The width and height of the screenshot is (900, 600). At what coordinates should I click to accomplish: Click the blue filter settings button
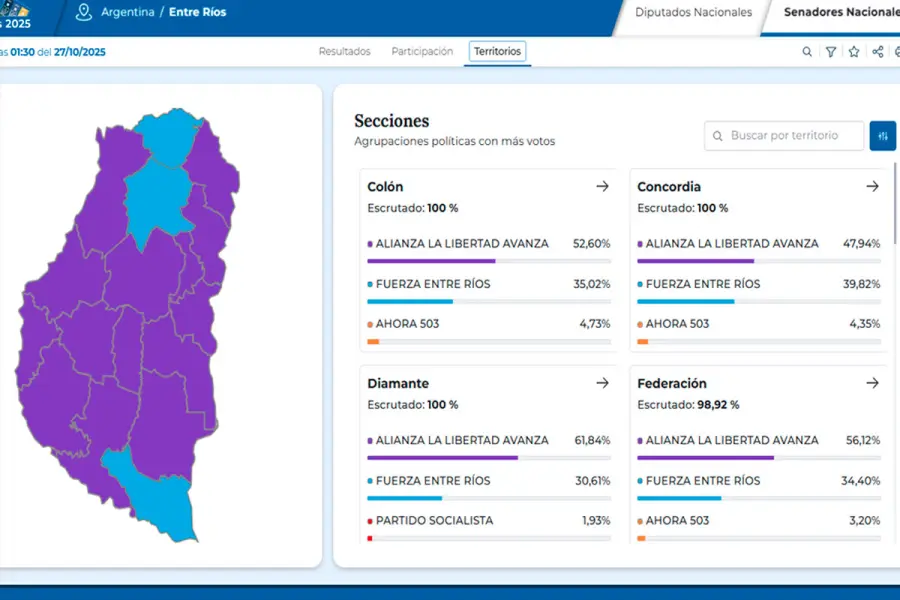(882, 136)
